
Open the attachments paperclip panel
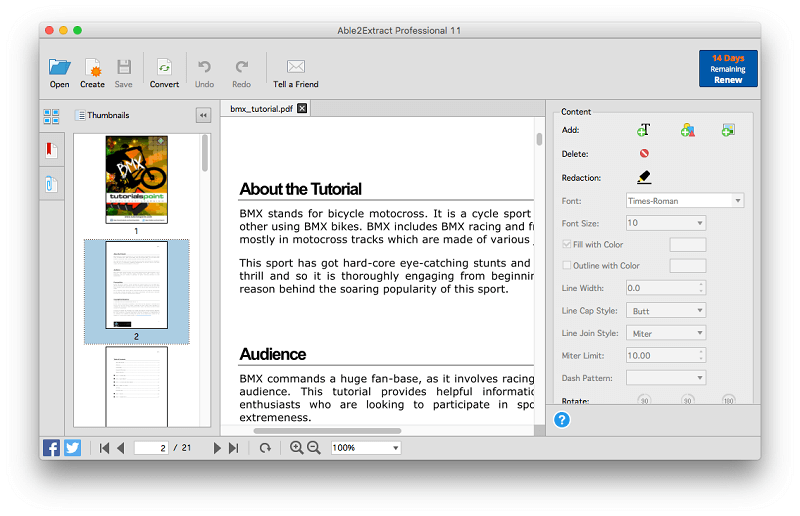pos(52,184)
